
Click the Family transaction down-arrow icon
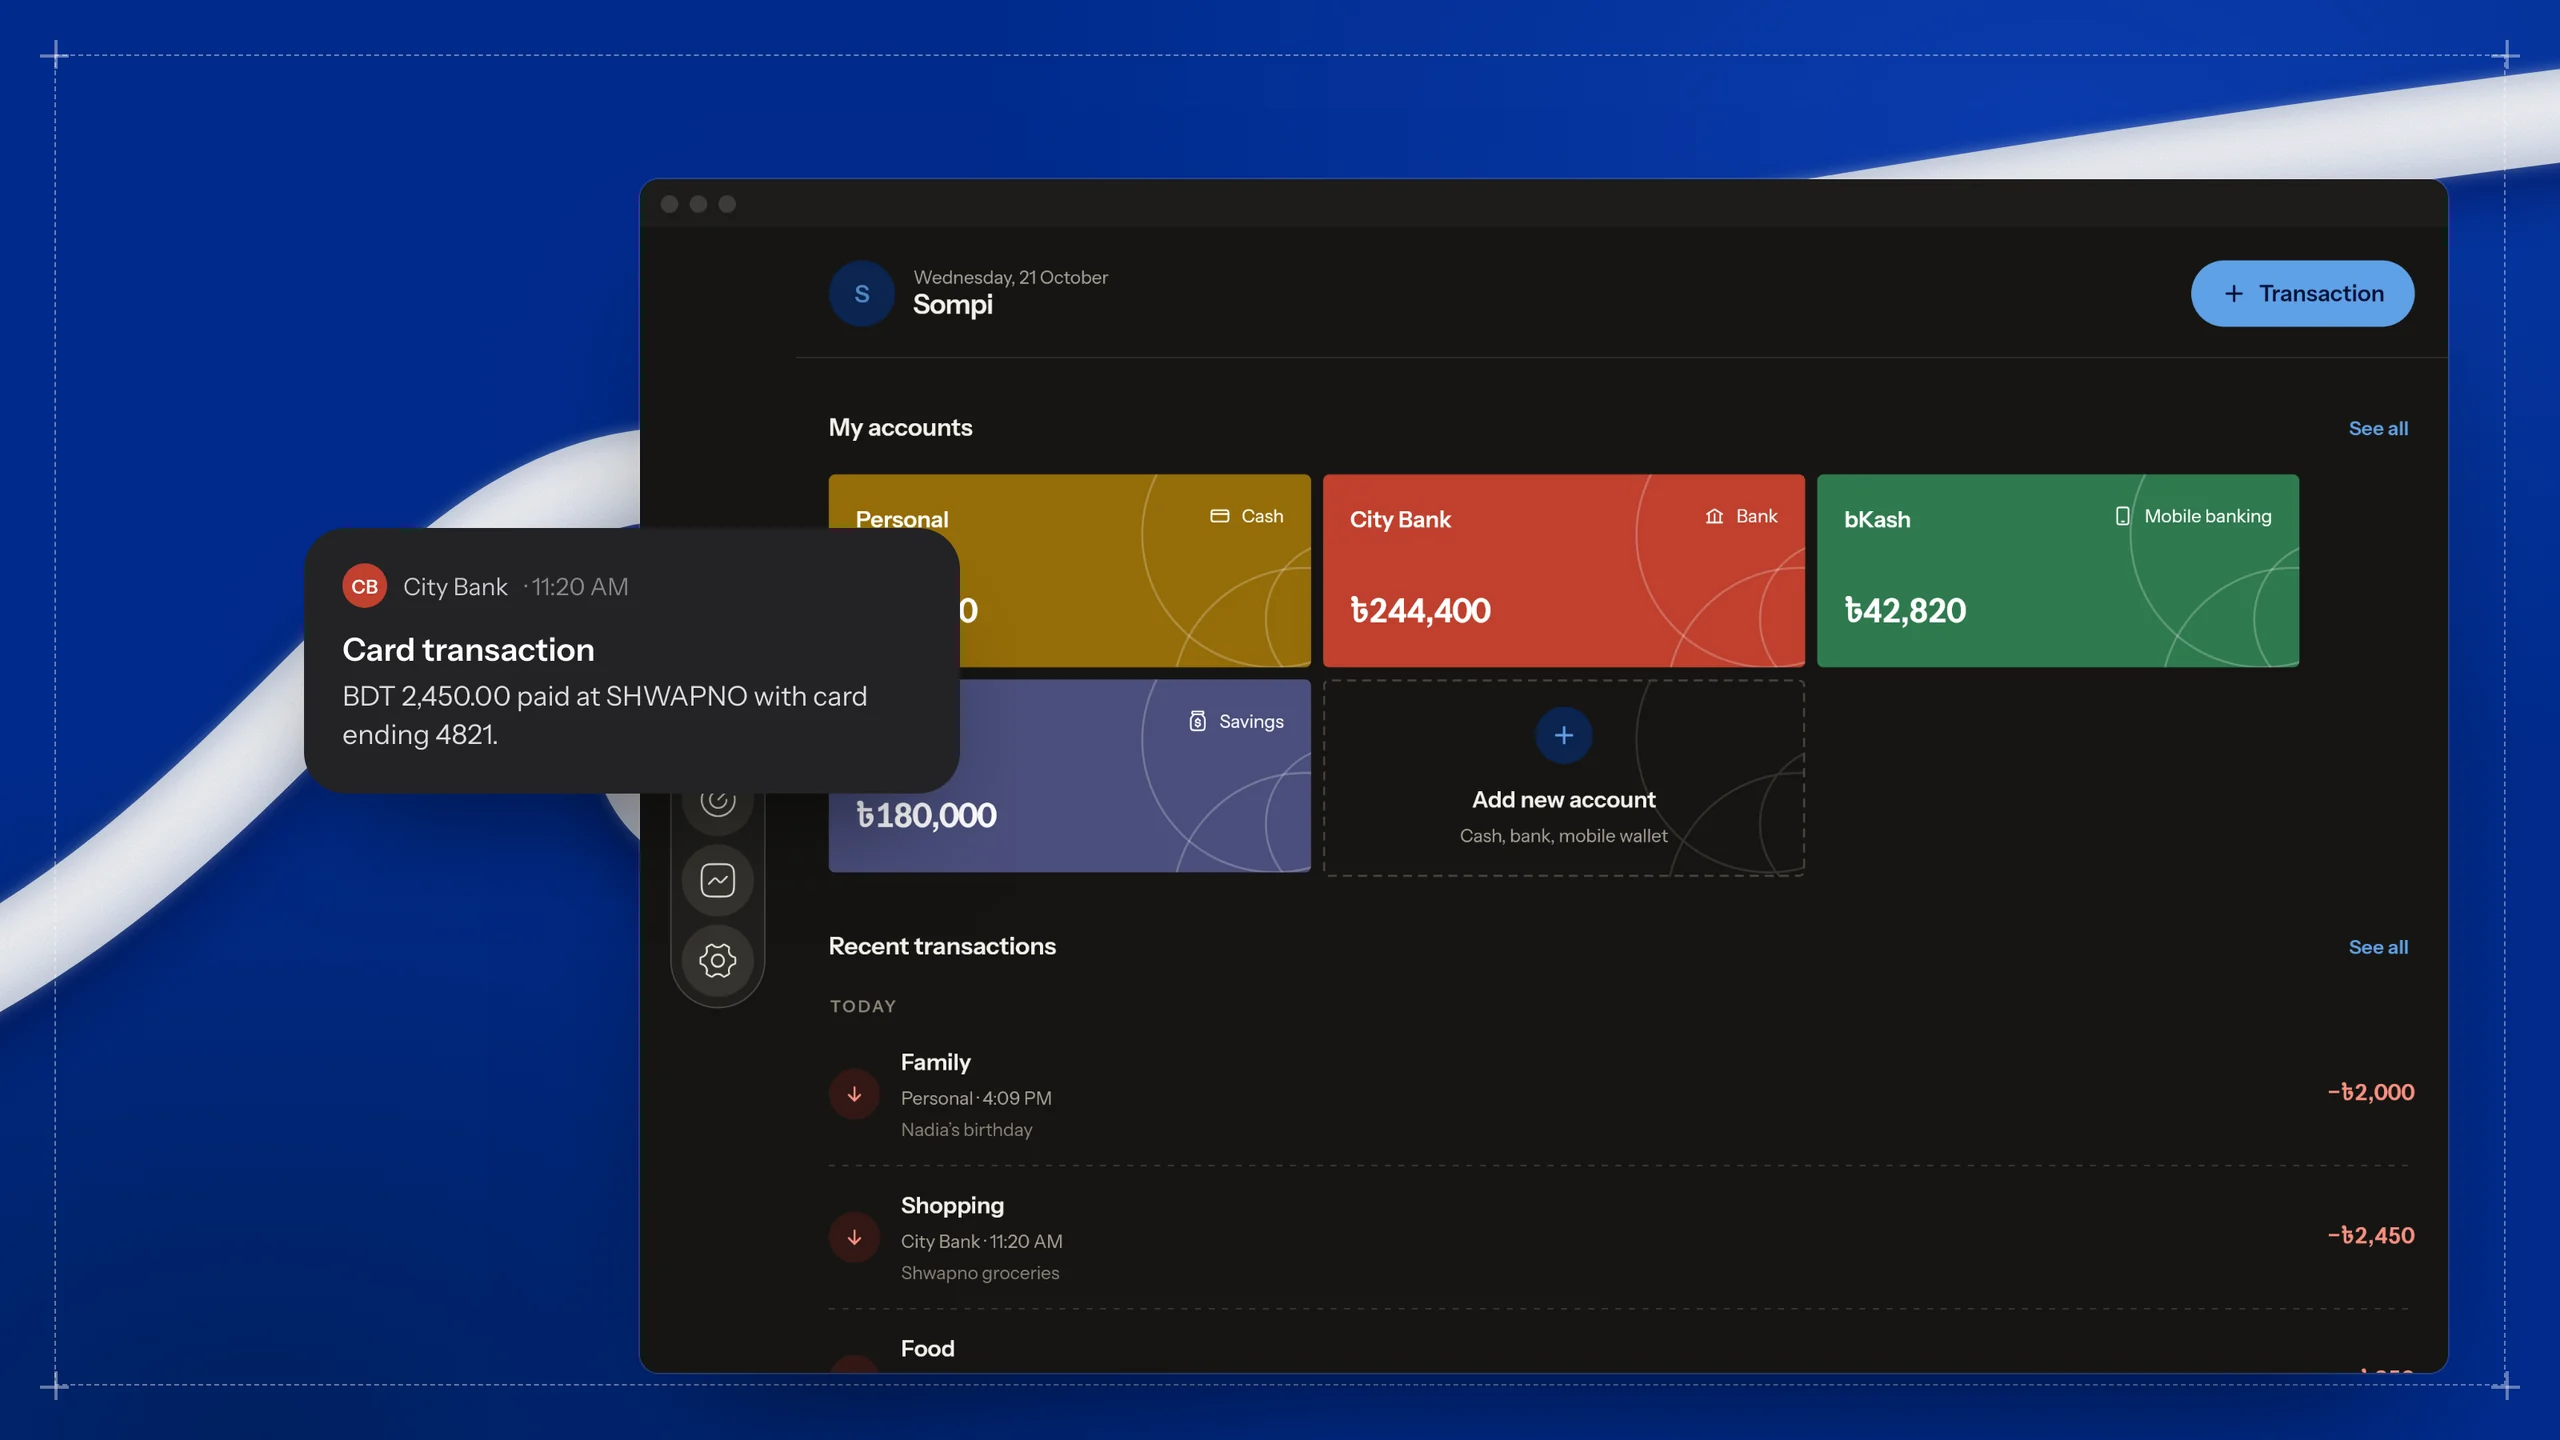854,1094
